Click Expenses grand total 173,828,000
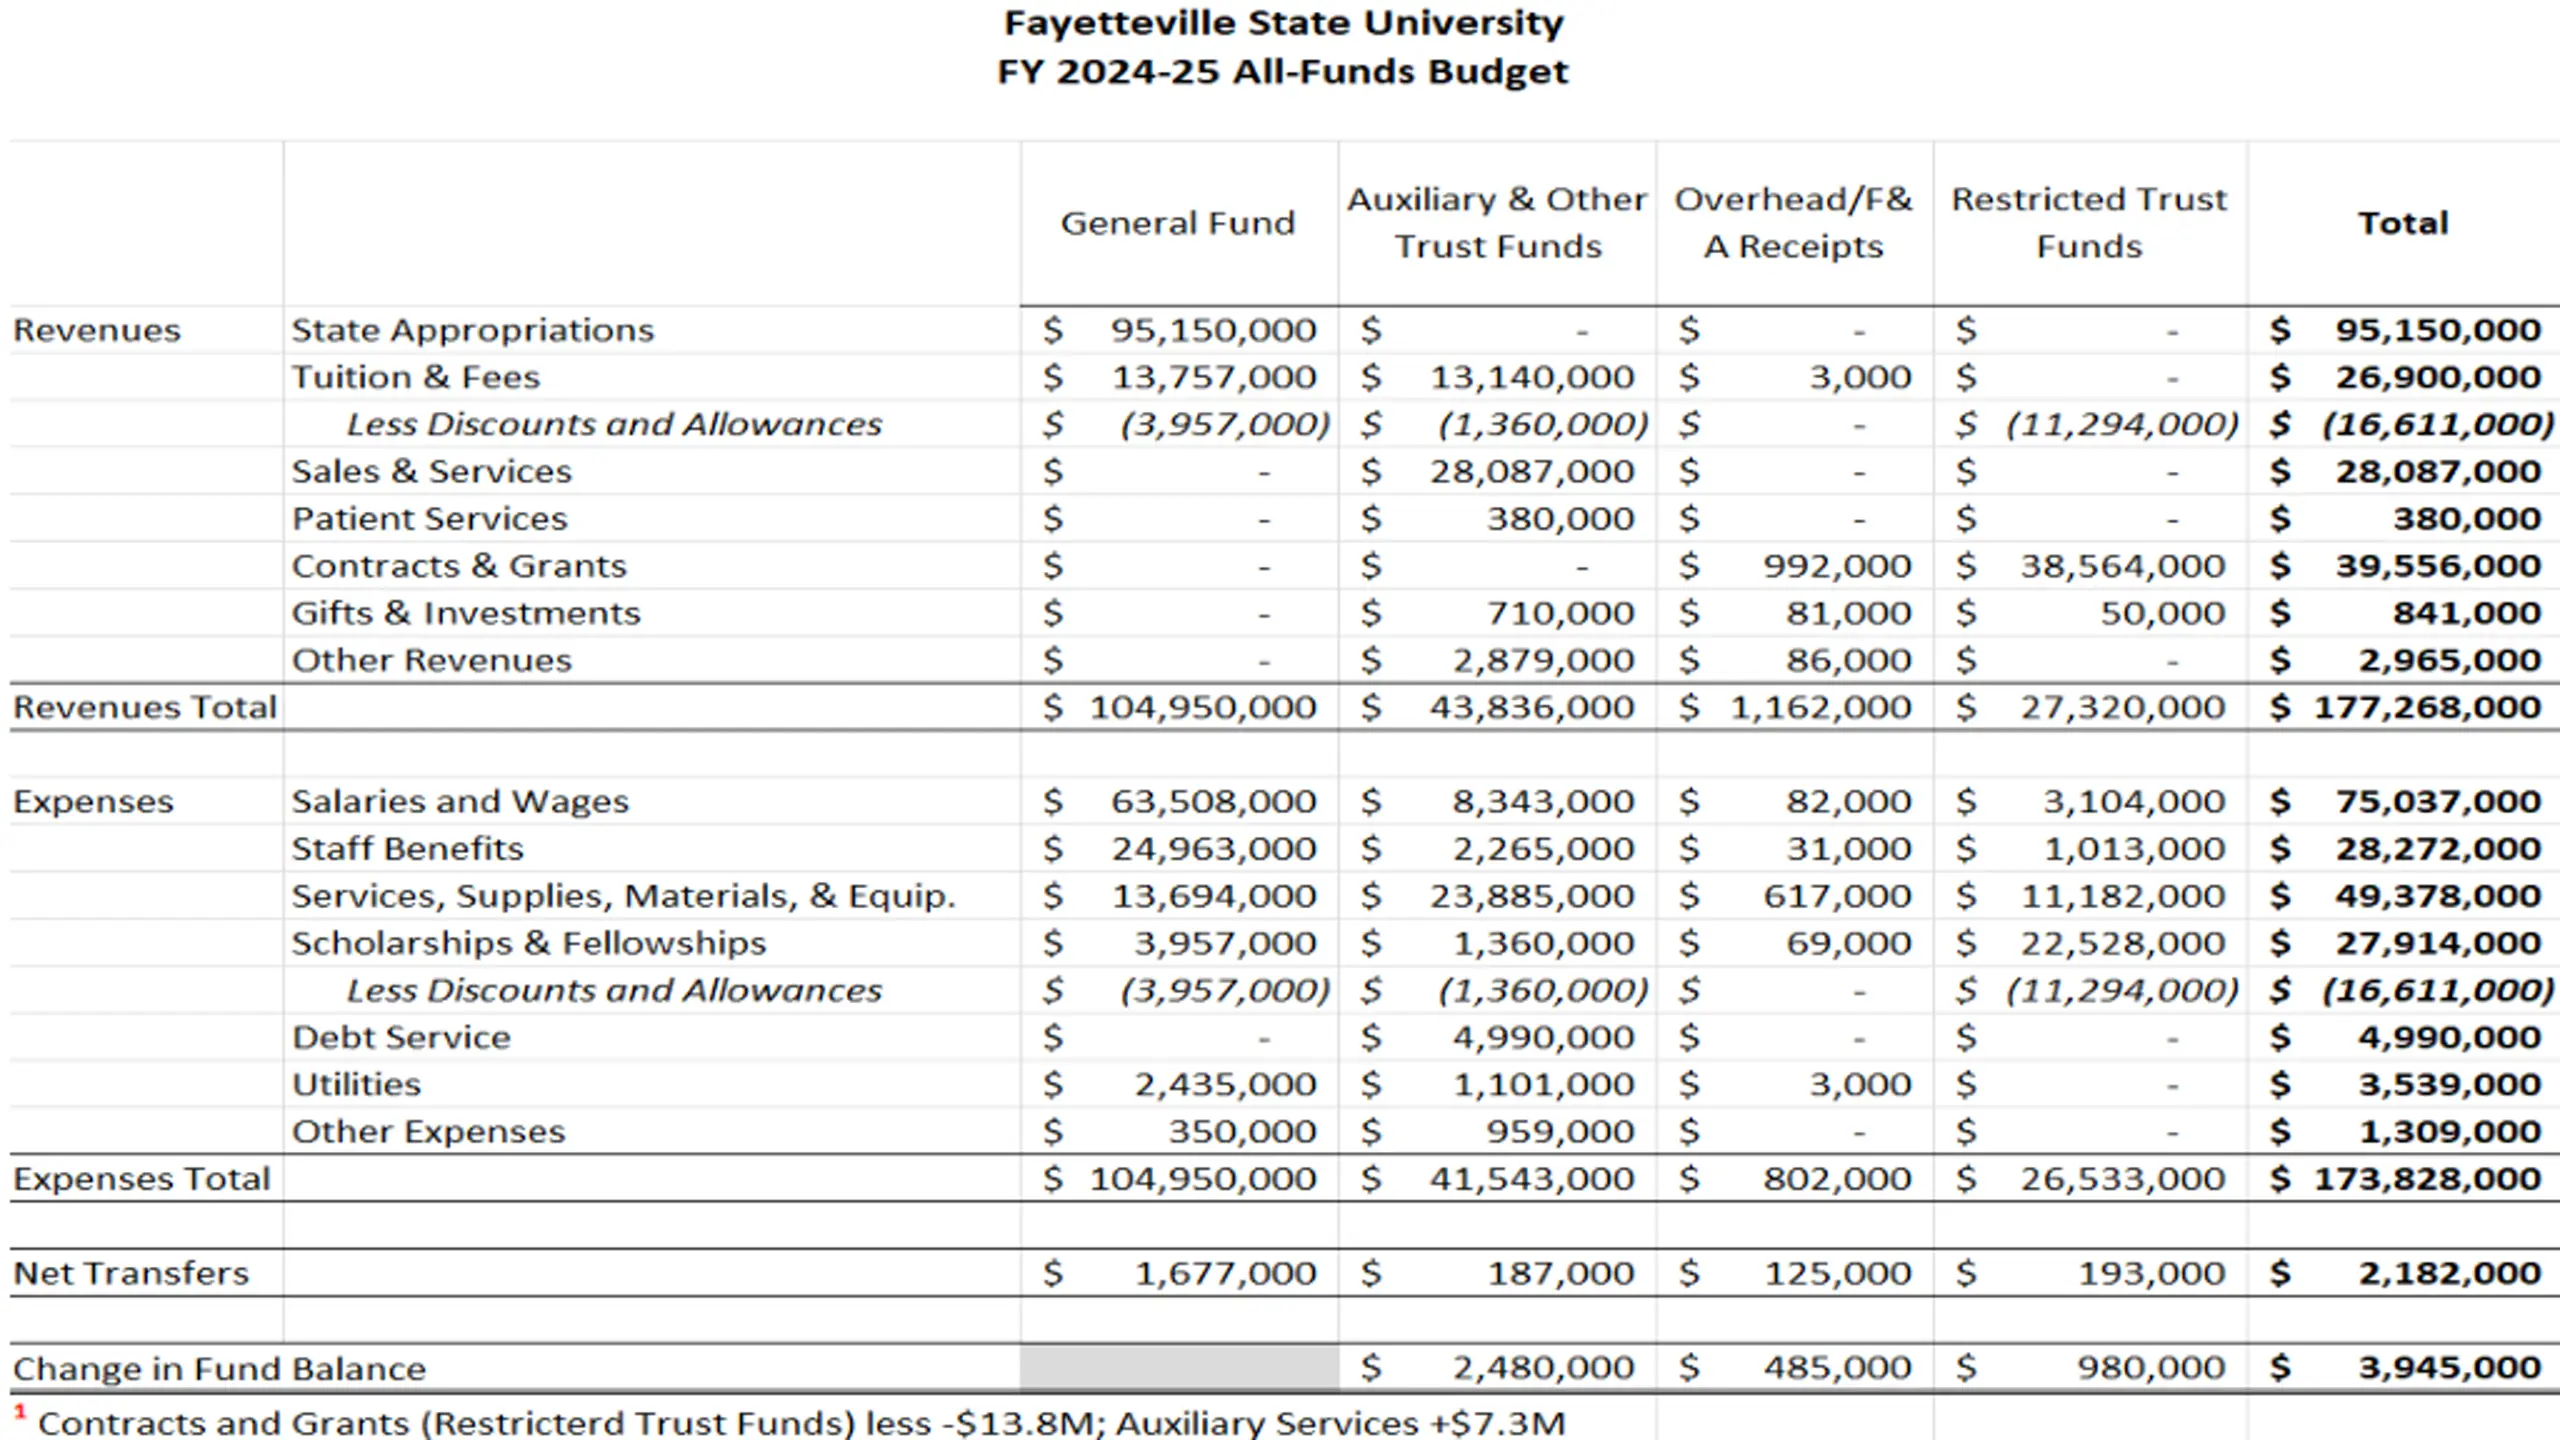The image size is (2560, 1440). coord(2428,1179)
